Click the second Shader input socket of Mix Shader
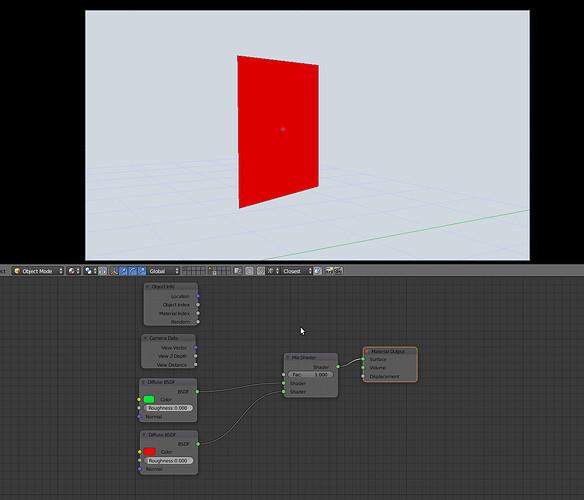Screen dimensions: 584x500 (283, 392)
